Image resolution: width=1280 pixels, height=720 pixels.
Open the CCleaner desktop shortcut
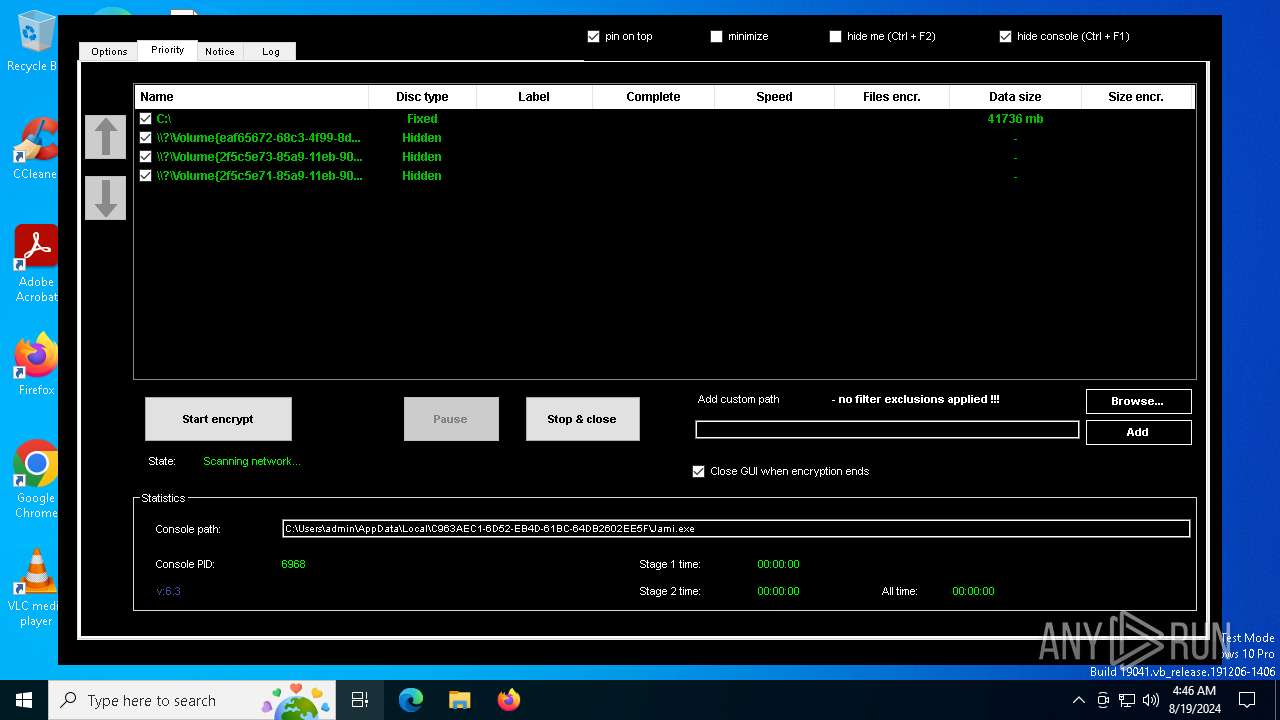tap(34, 149)
